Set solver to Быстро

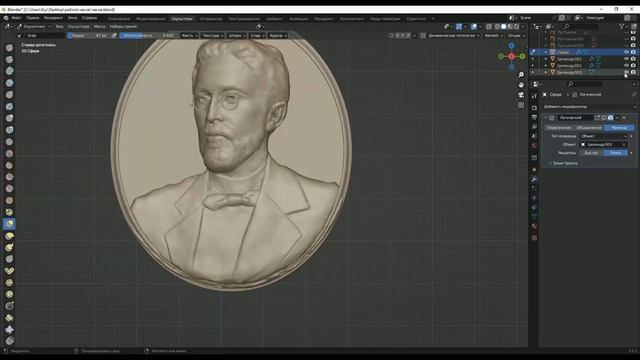point(591,153)
